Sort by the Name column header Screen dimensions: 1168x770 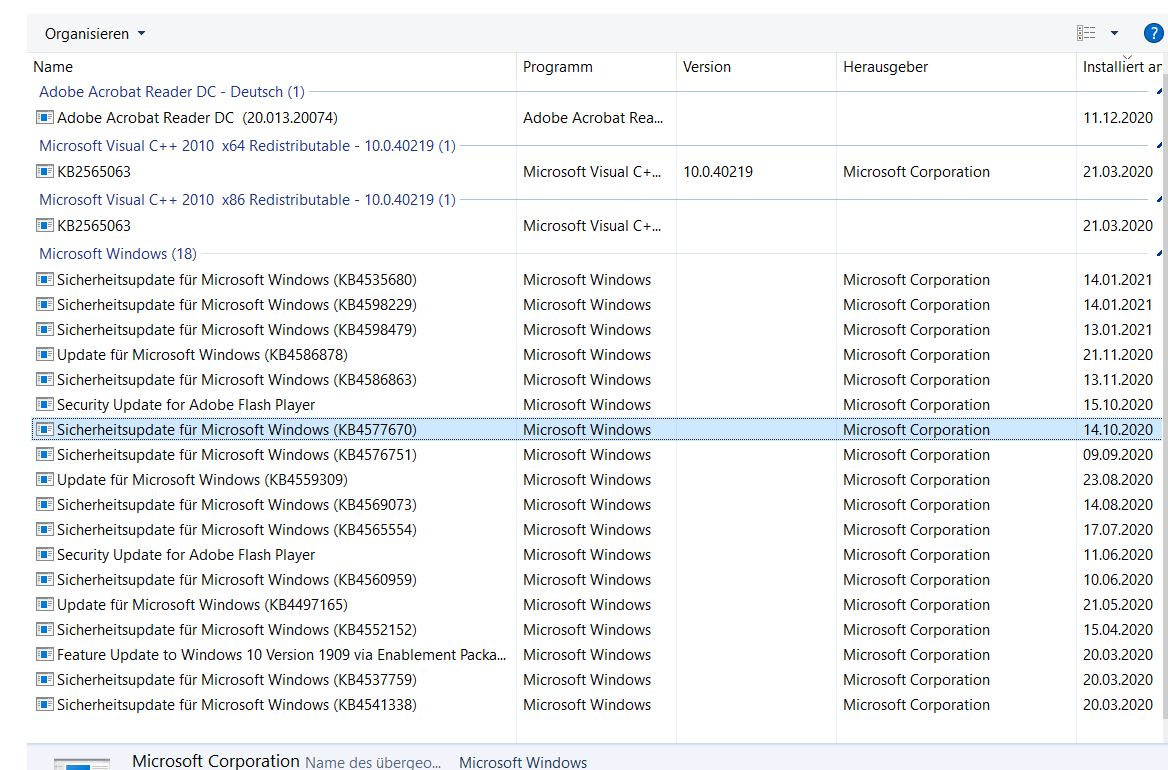point(53,67)
